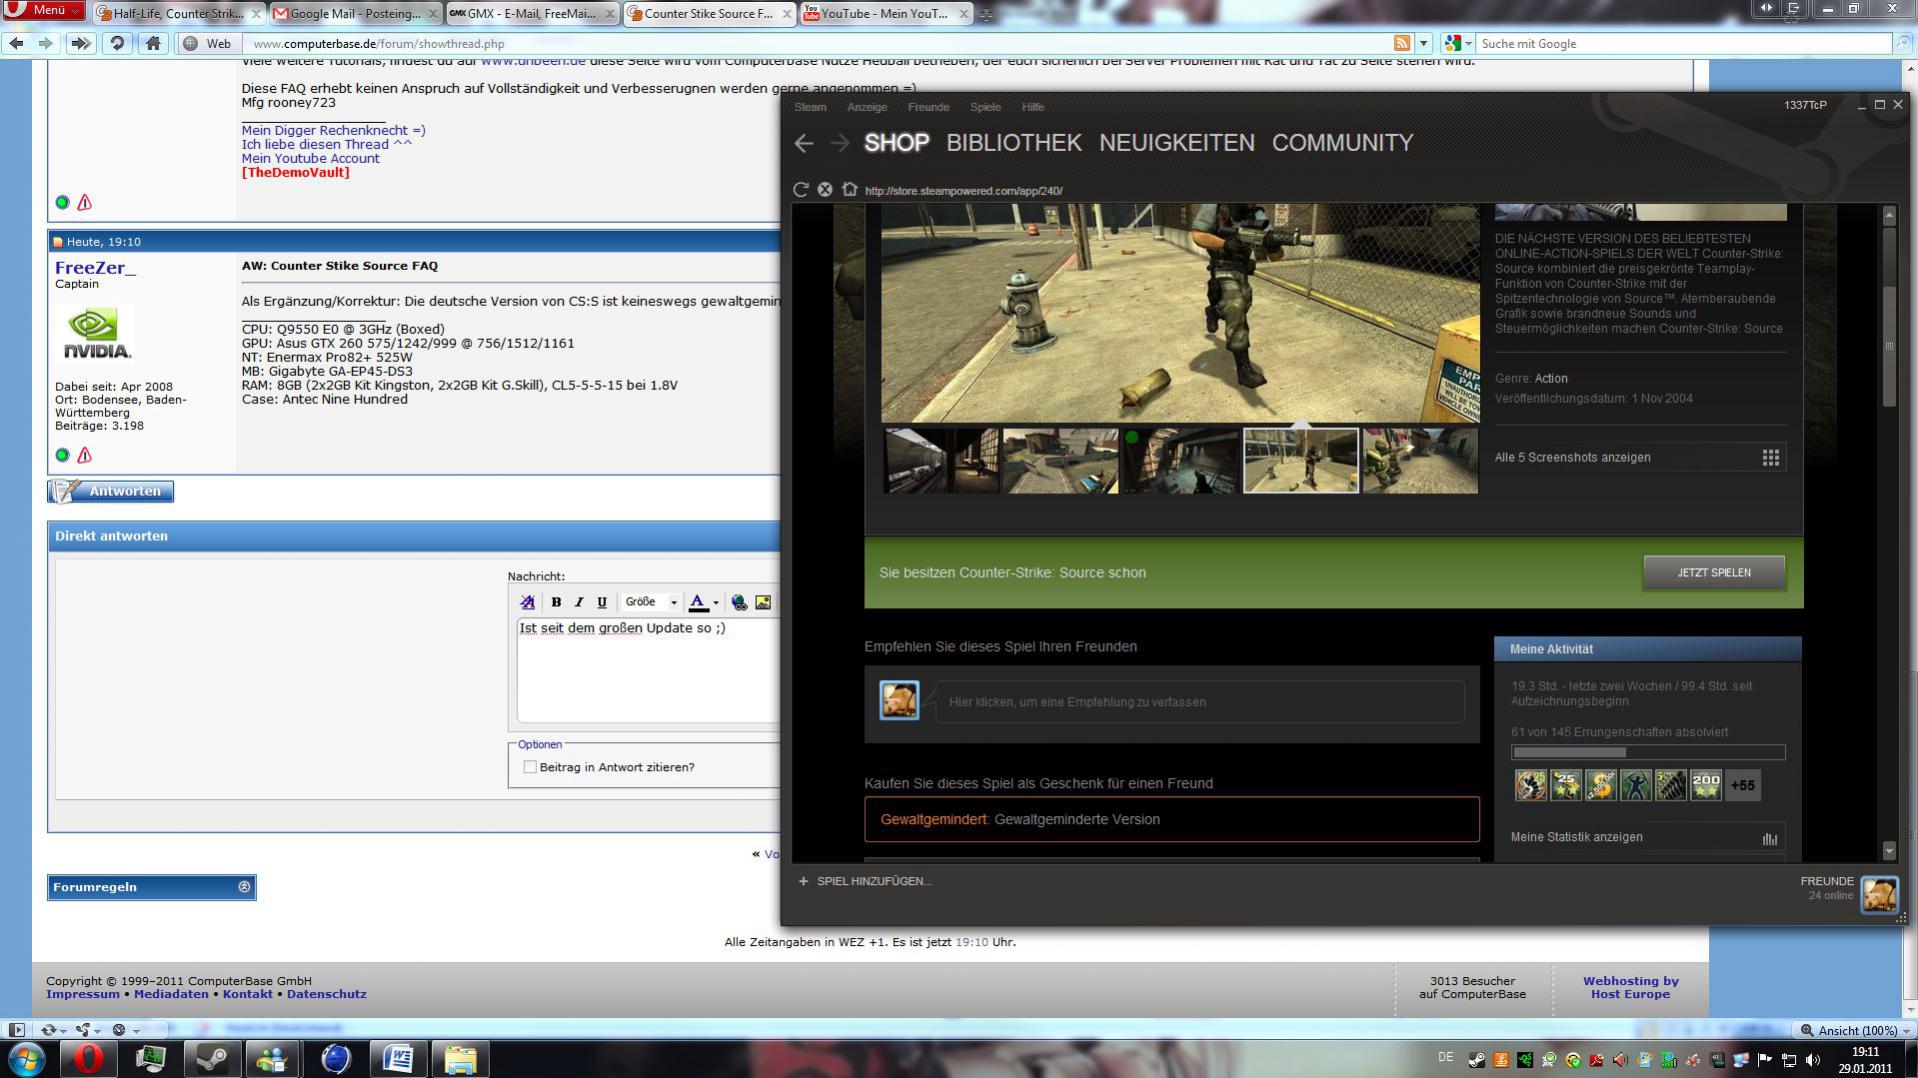This screenshot has height=1078, width=1918.
Task: Insert an image via the picture icon
Action: point(763,602)
